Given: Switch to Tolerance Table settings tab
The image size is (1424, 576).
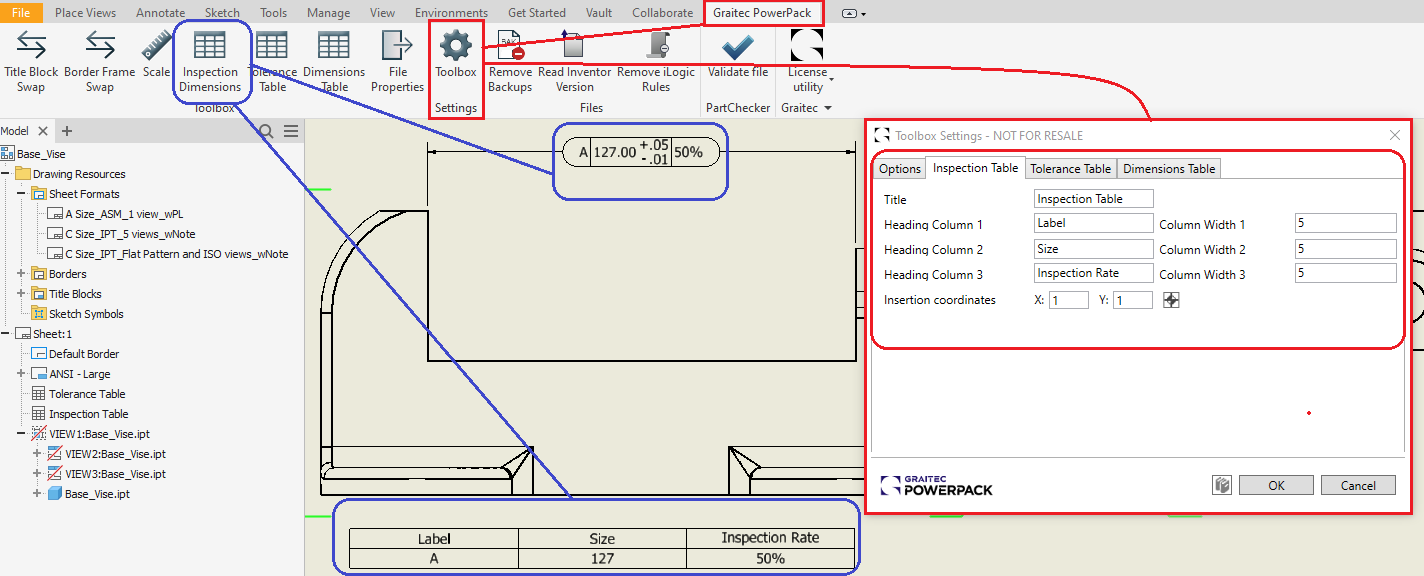Looking at the screenshot, I should [1070, 169].
